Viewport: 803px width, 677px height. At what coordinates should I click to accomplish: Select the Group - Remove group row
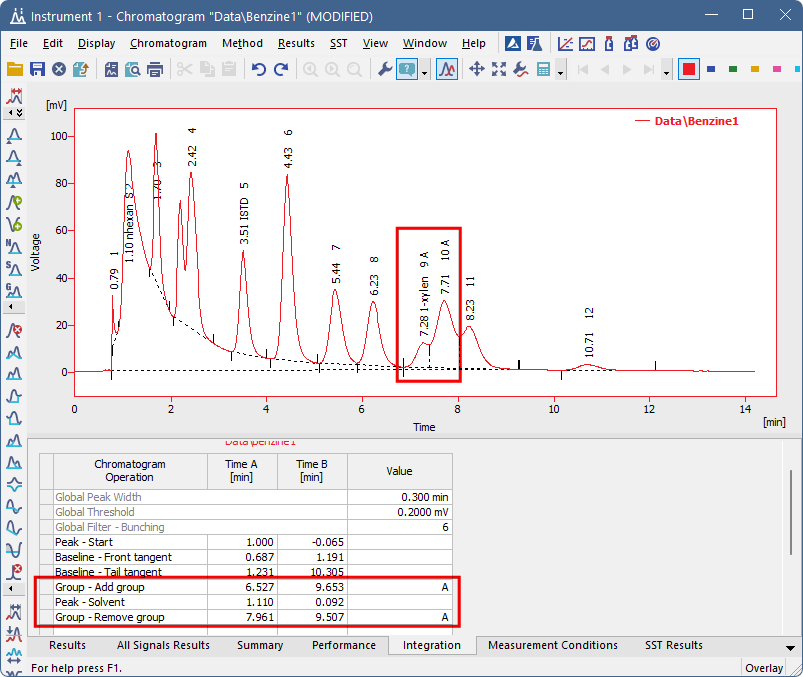246,617
